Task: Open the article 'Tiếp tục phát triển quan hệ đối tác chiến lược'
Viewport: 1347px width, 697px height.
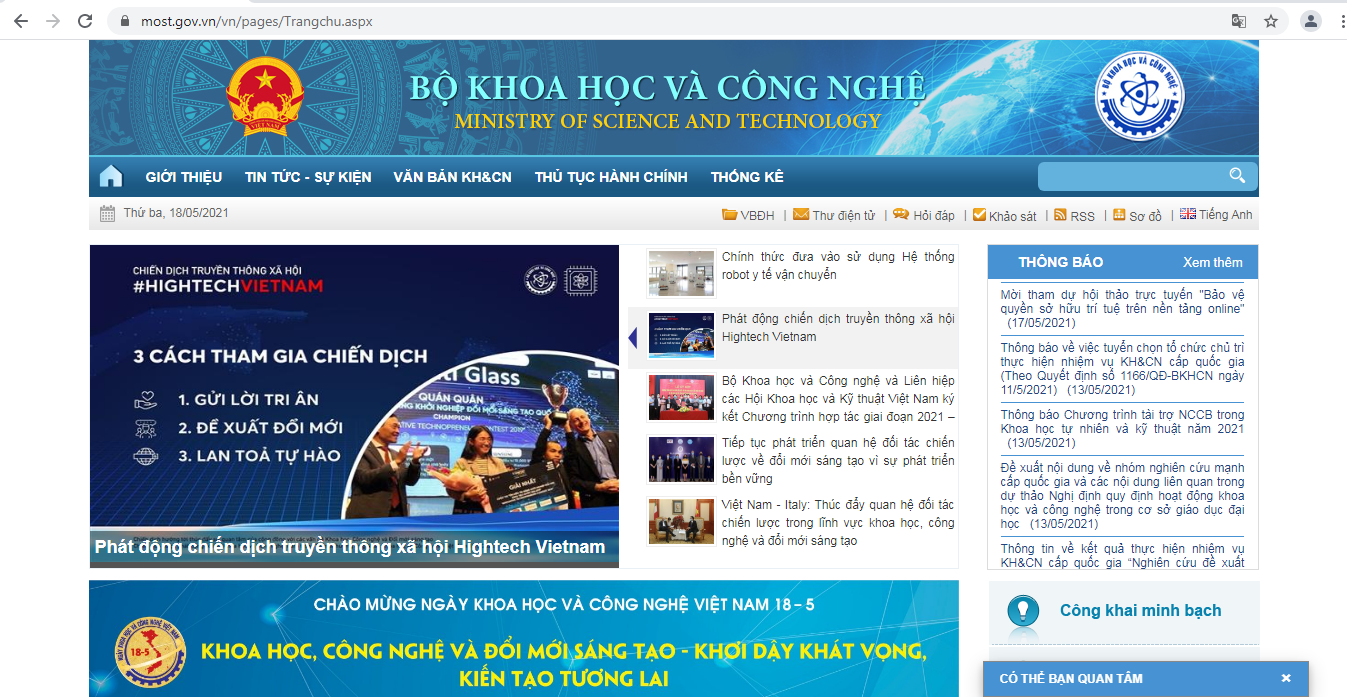Action: (838, 461)
